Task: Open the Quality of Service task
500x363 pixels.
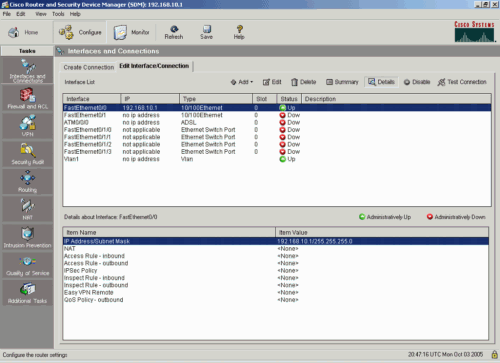Action: click(28, 265)
